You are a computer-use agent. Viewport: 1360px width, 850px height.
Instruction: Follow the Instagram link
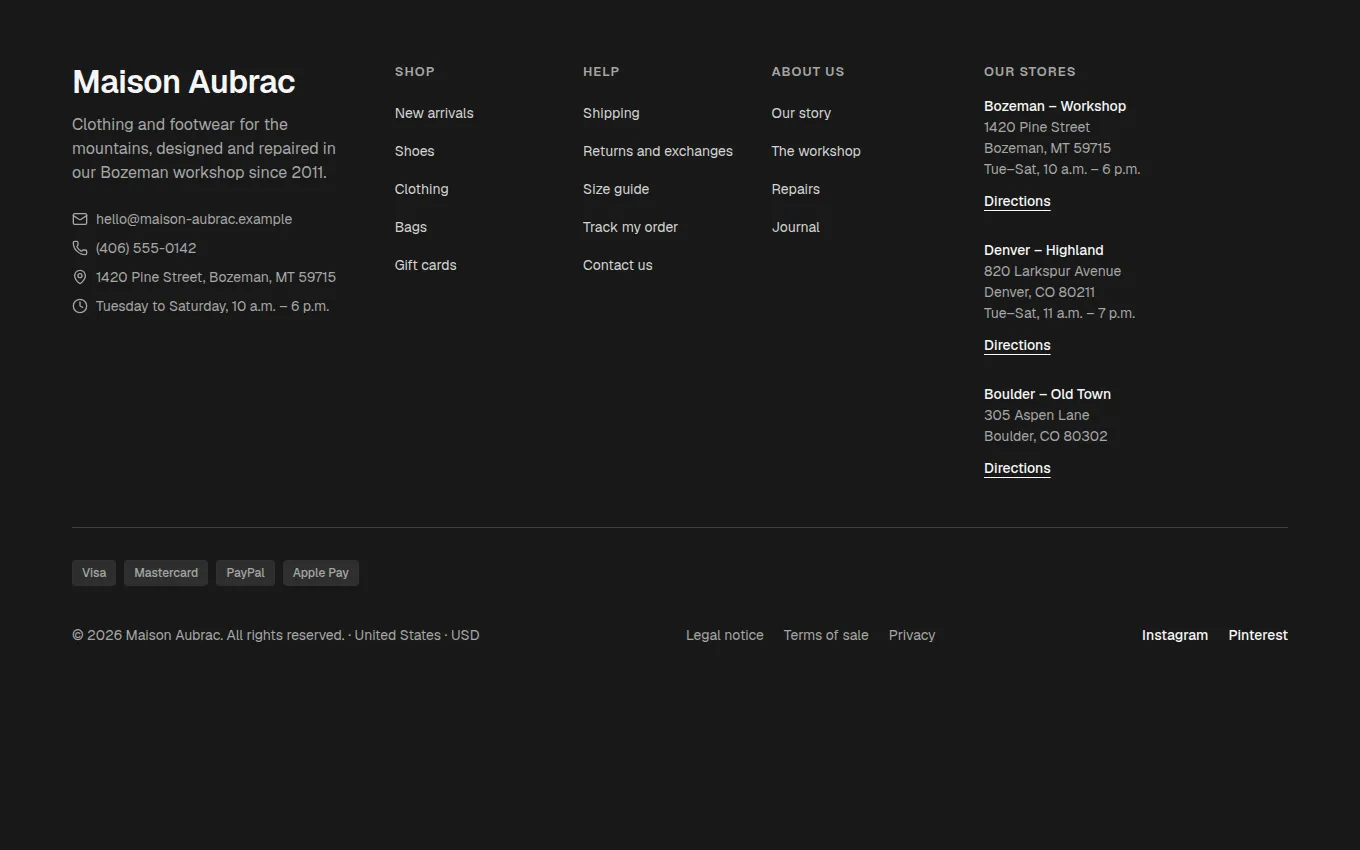tap(1175, 635)
